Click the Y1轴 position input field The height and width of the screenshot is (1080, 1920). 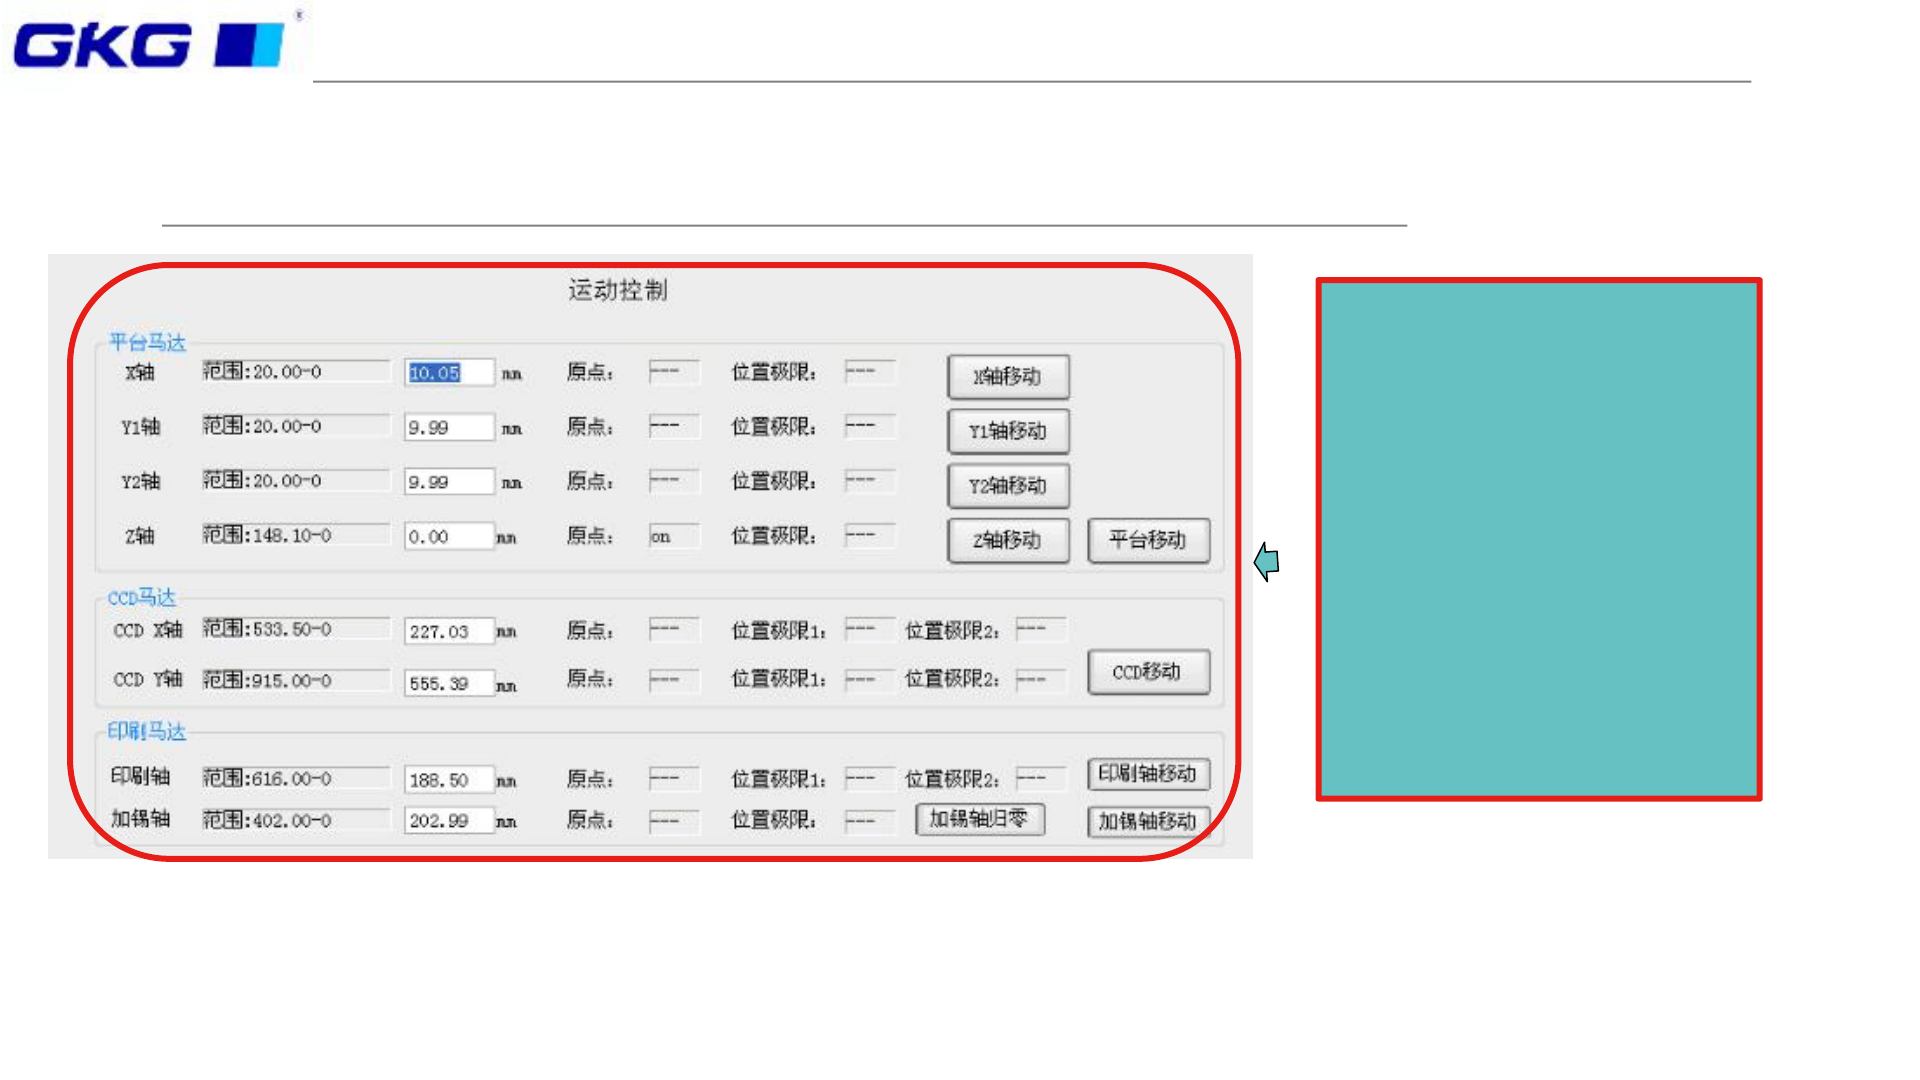448,427
